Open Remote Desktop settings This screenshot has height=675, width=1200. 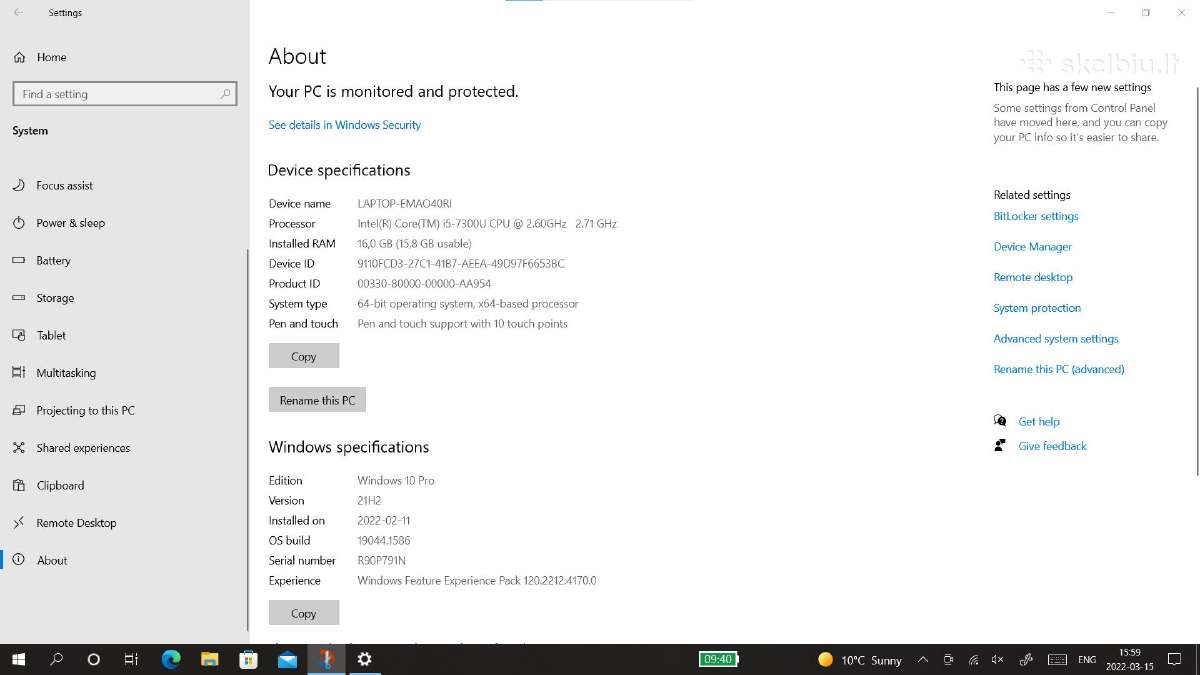tap(76, 523)
